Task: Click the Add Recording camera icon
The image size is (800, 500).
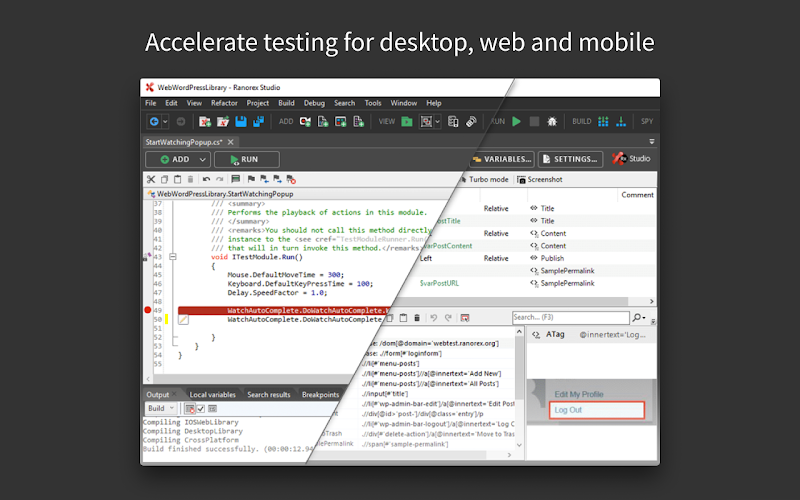Action: coord(305,121)
